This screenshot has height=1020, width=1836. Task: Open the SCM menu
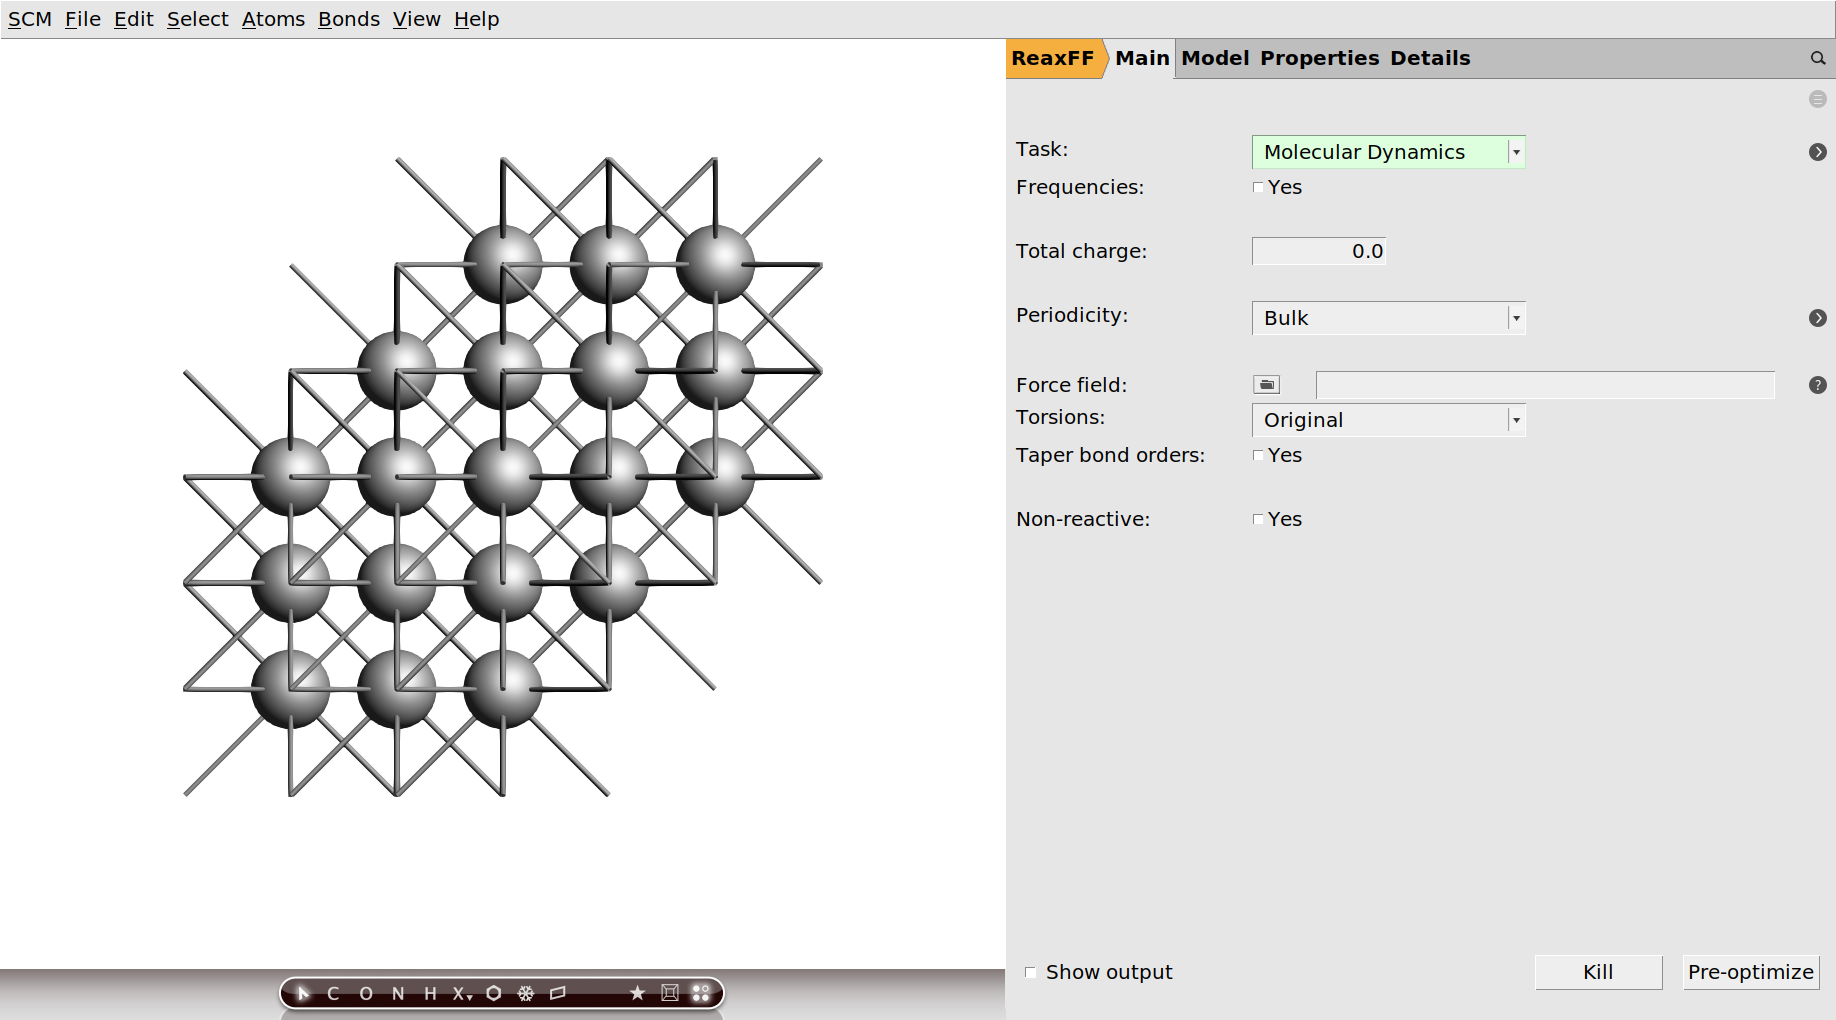point(30,19)
